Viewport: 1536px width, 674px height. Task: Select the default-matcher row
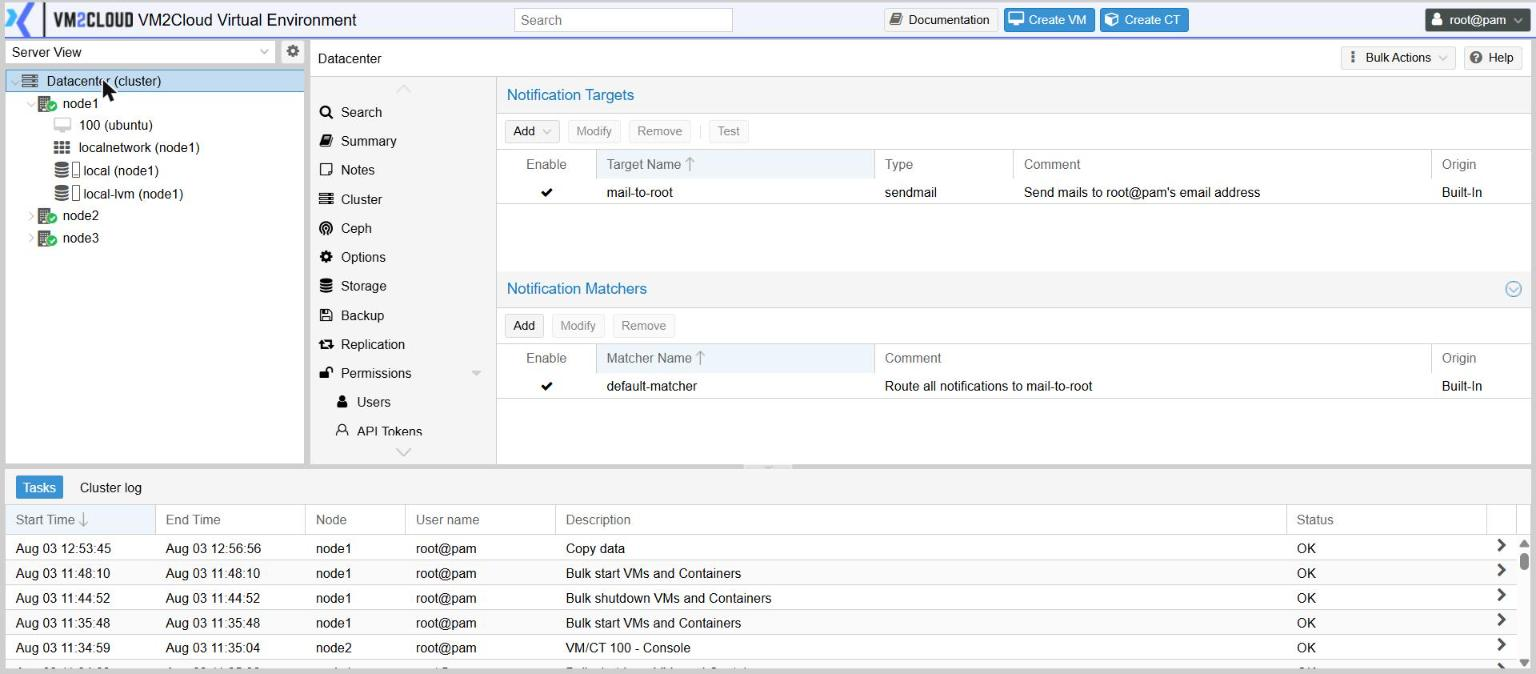pos(1013,387)
